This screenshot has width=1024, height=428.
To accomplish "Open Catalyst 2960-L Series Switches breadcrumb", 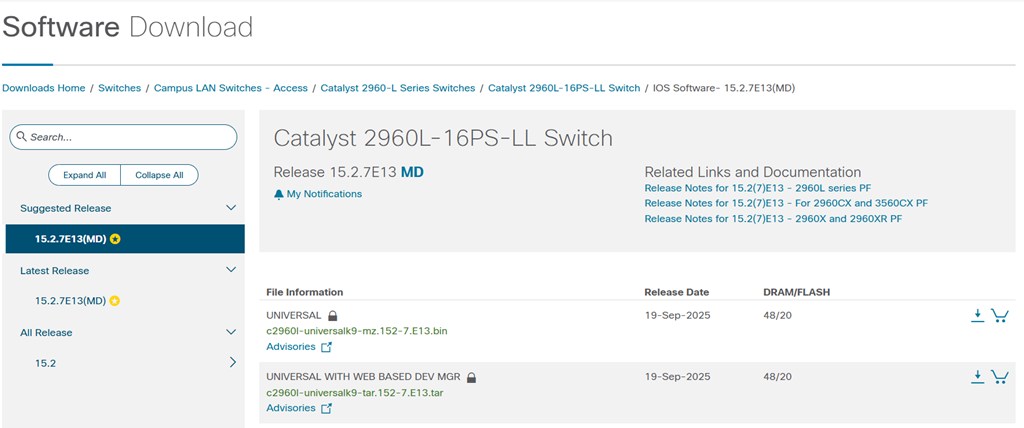I will [397, 88].
